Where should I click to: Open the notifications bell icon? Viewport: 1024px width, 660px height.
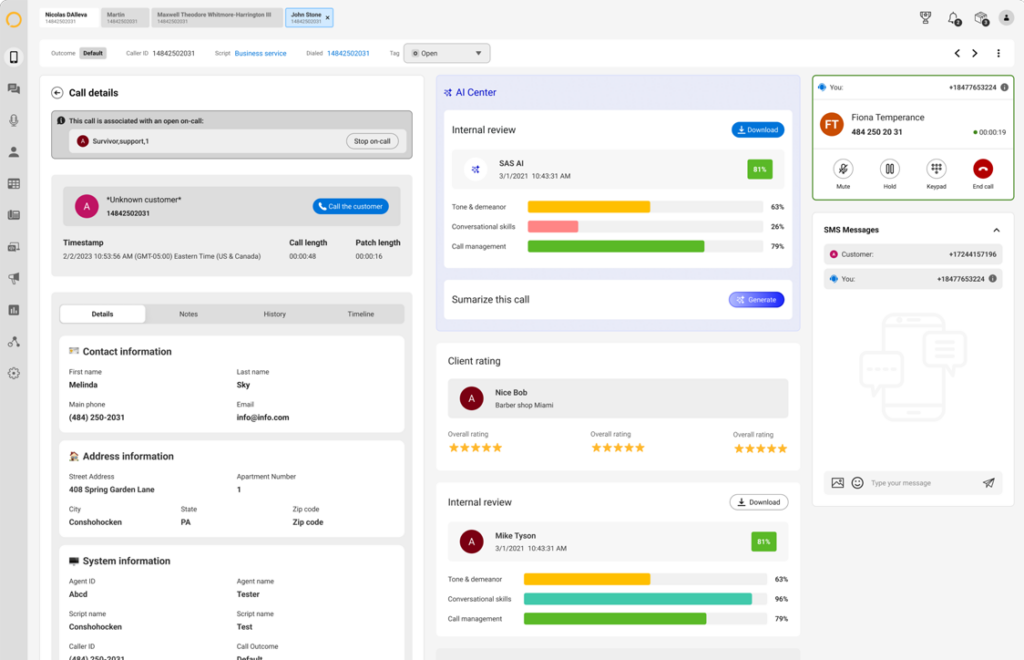click(x=953, y=18)
